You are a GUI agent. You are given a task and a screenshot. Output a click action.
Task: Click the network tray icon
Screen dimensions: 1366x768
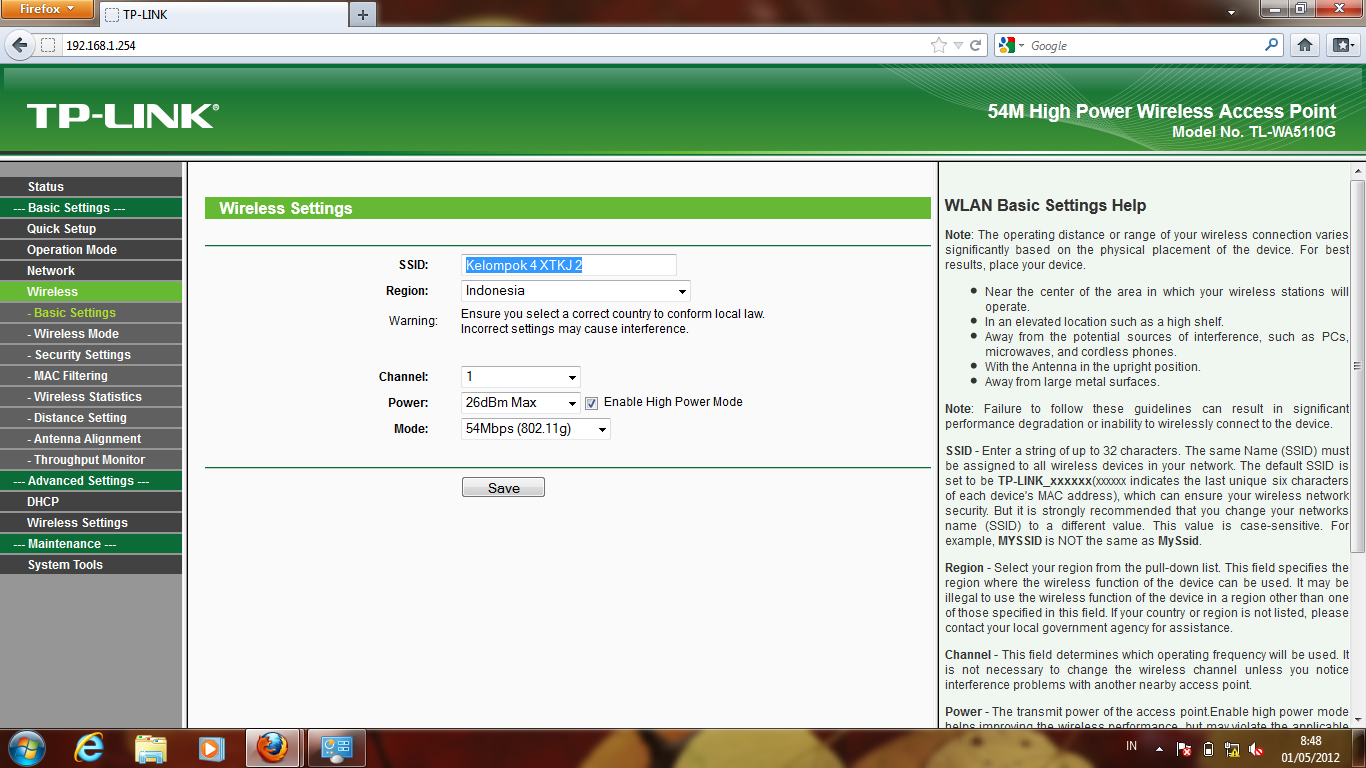[1232, 749]
